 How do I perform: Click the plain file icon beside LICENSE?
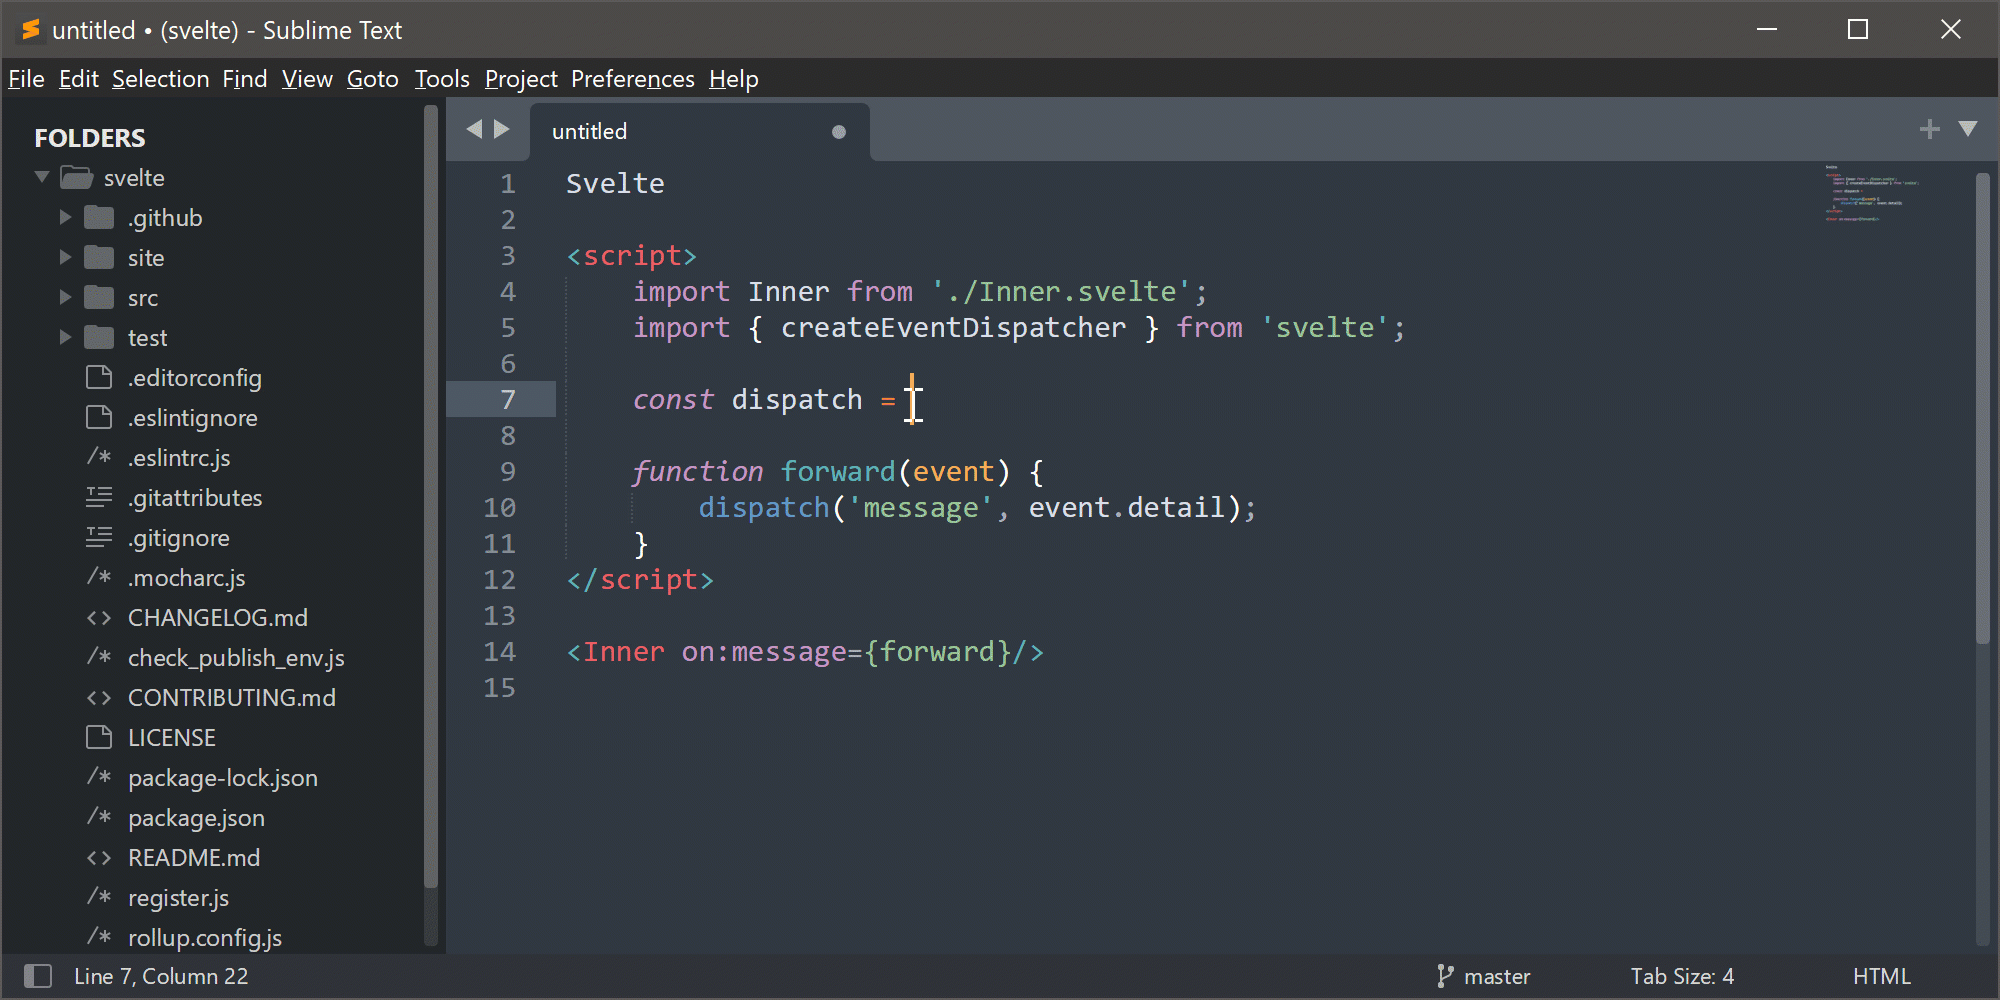click(99, 737)
